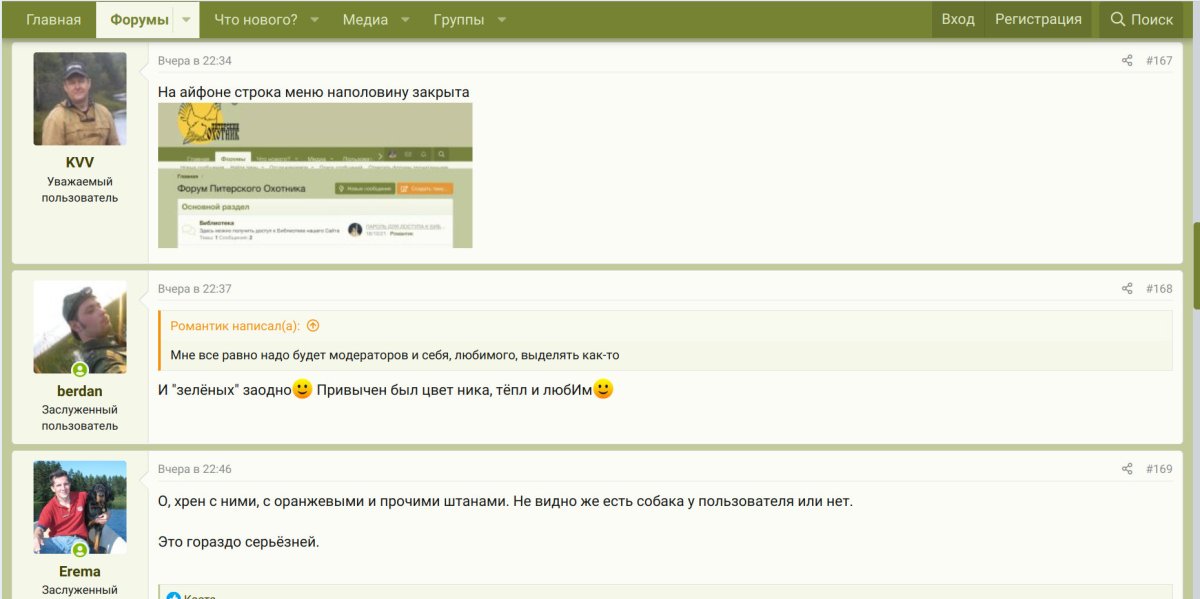Viewport: 1200px width, 599px height.
Task: Click the search magnifier icon
Action: (x=1118, y=19)
